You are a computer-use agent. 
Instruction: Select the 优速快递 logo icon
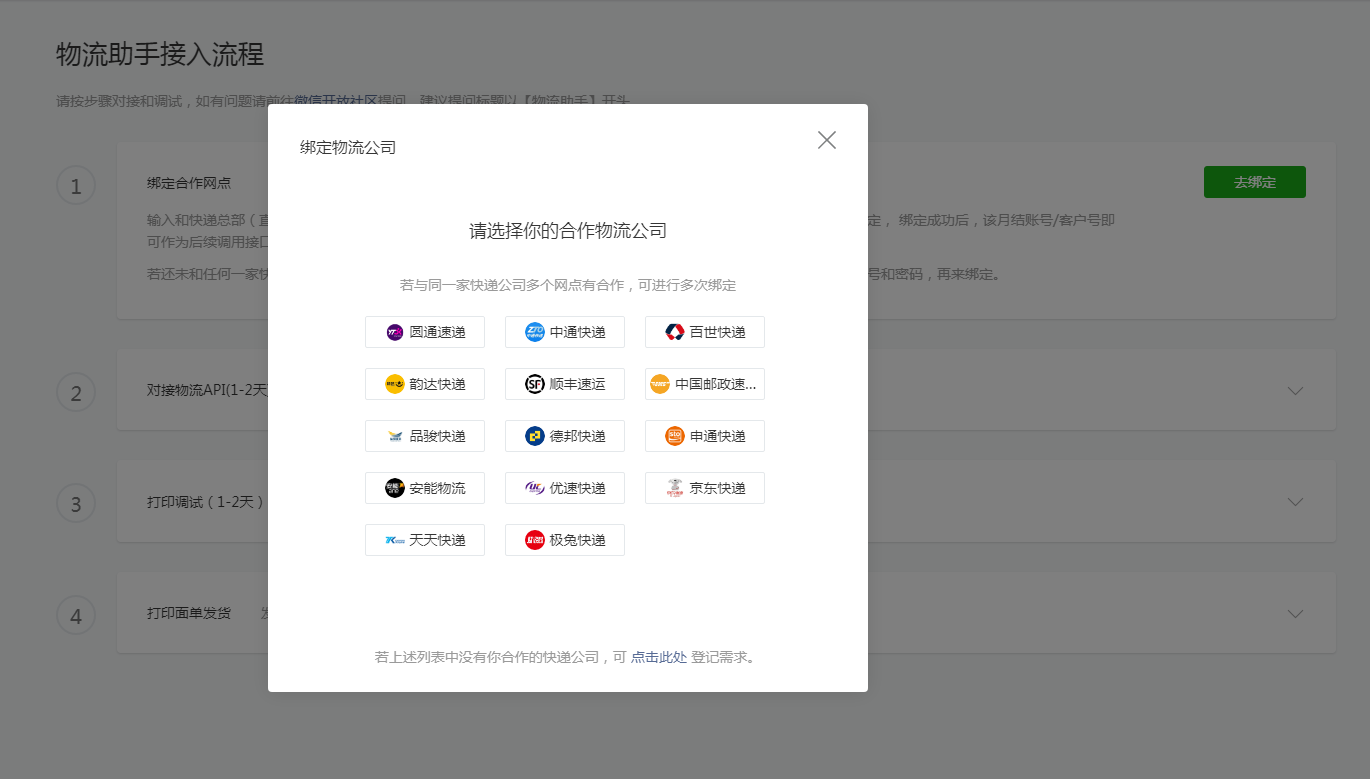(535, 488)
